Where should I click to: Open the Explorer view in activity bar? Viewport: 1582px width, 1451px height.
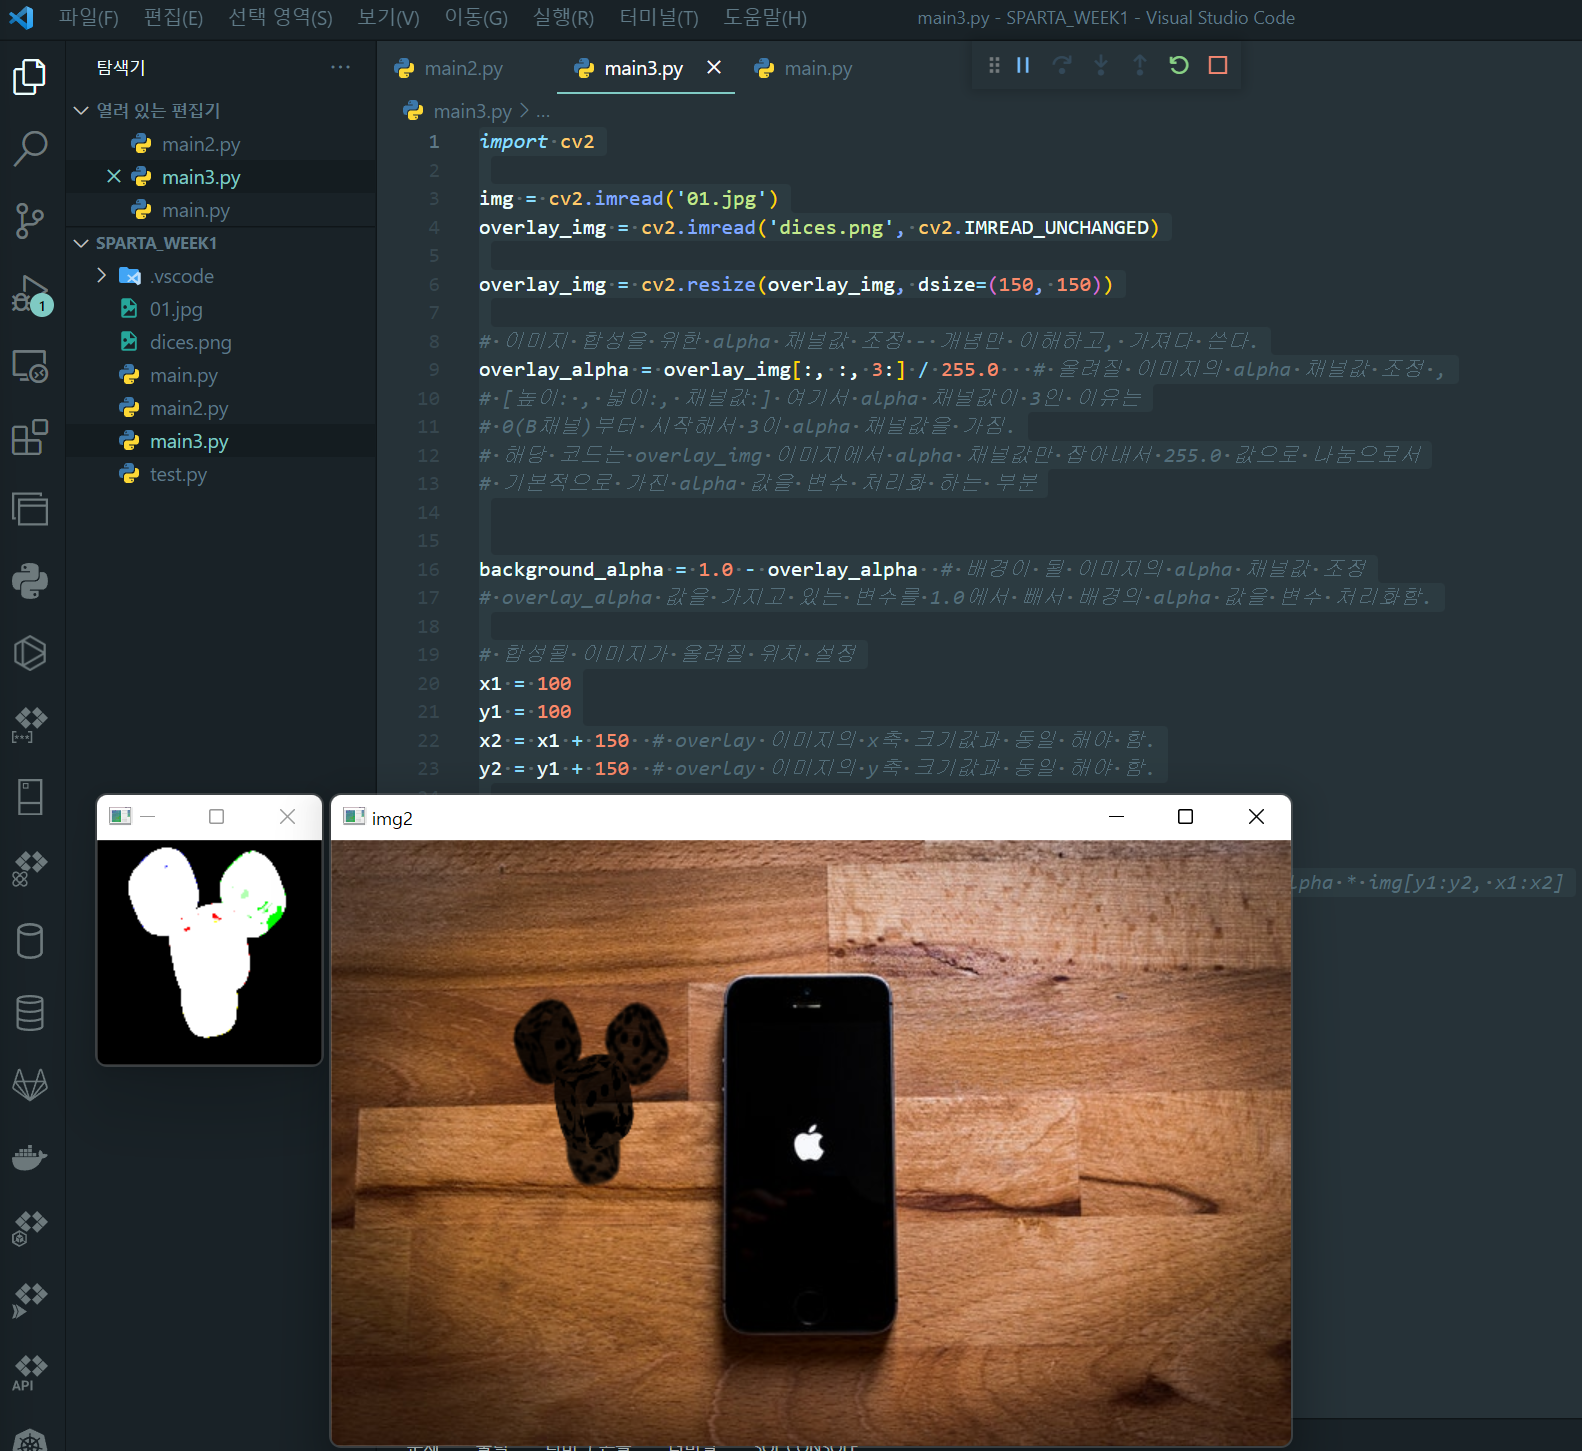point(30,77)
